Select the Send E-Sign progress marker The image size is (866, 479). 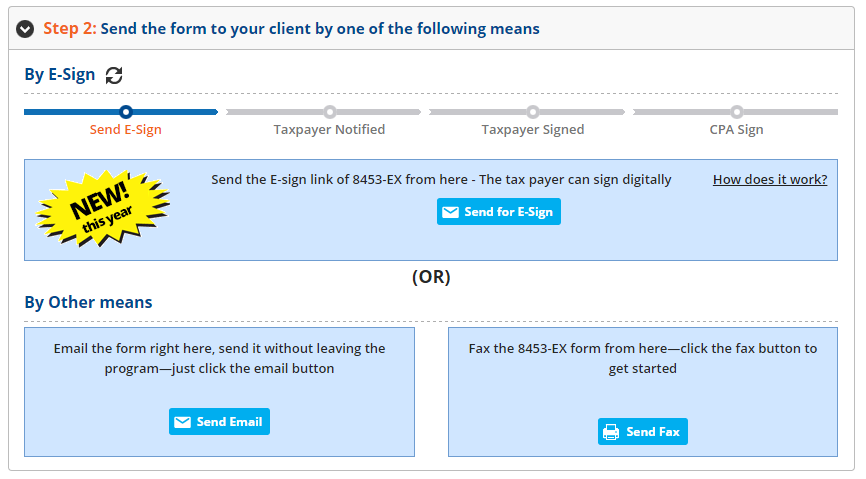click(x=126, y=112)
